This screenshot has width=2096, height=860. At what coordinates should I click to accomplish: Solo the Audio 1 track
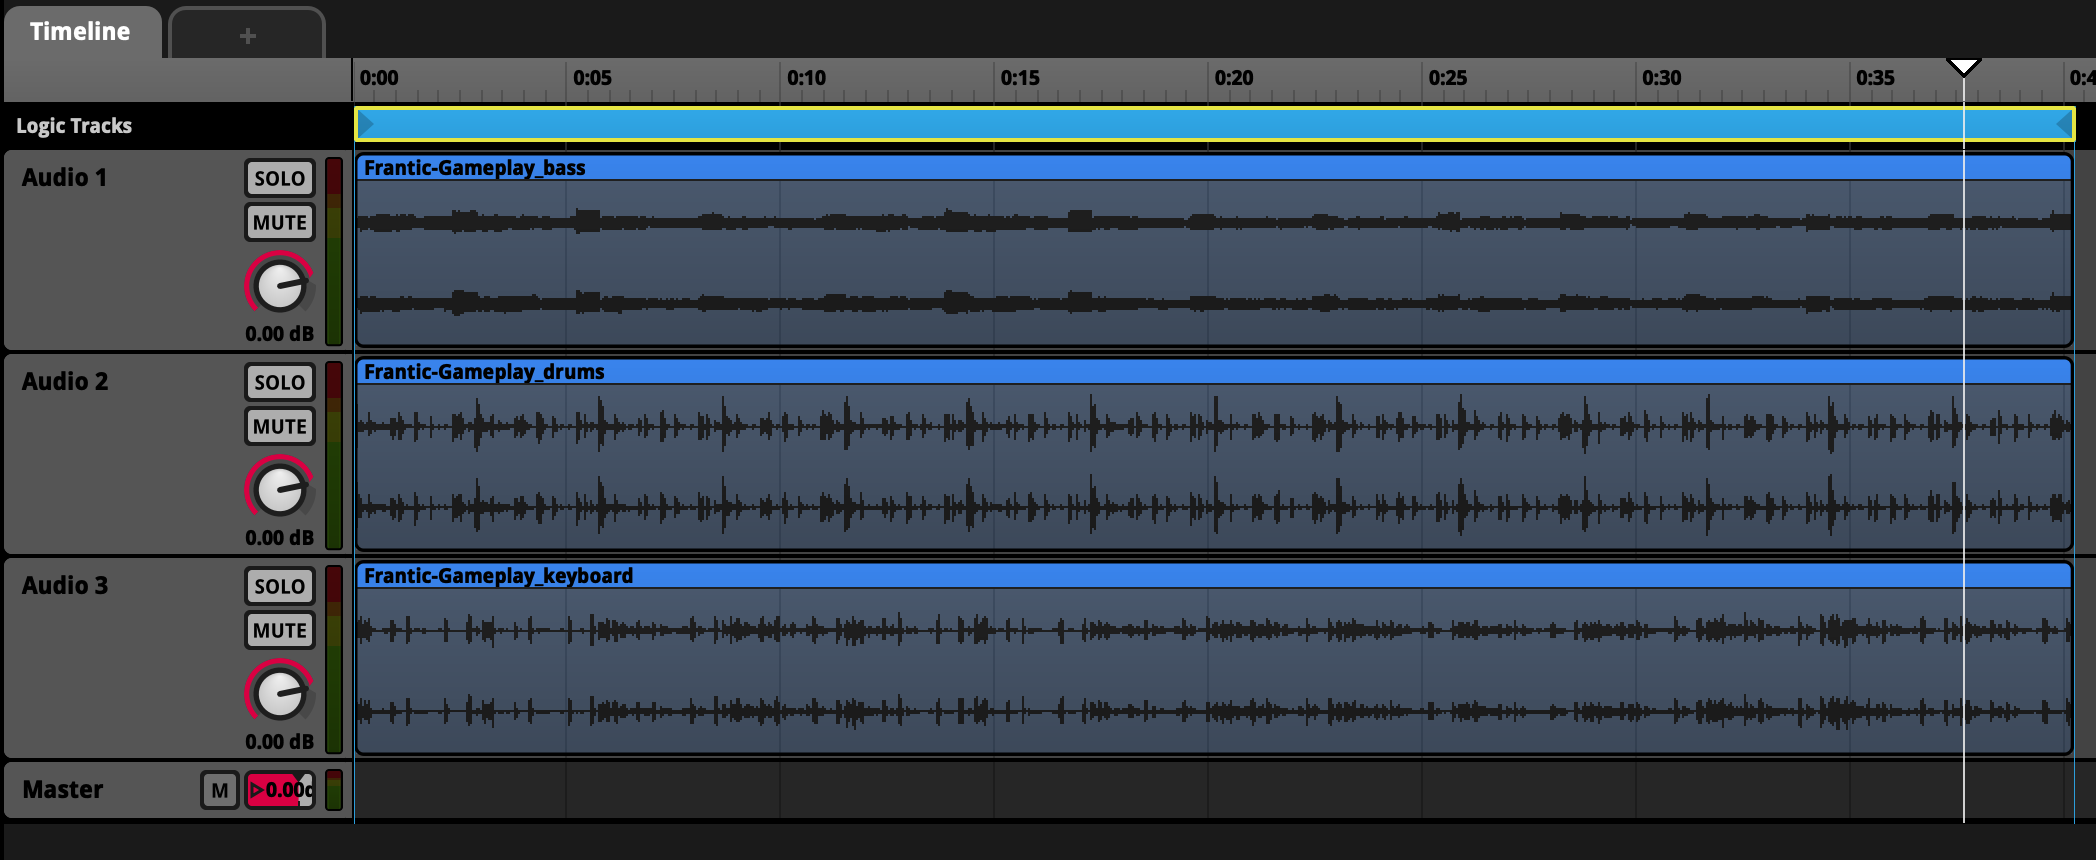pos(279,178)
